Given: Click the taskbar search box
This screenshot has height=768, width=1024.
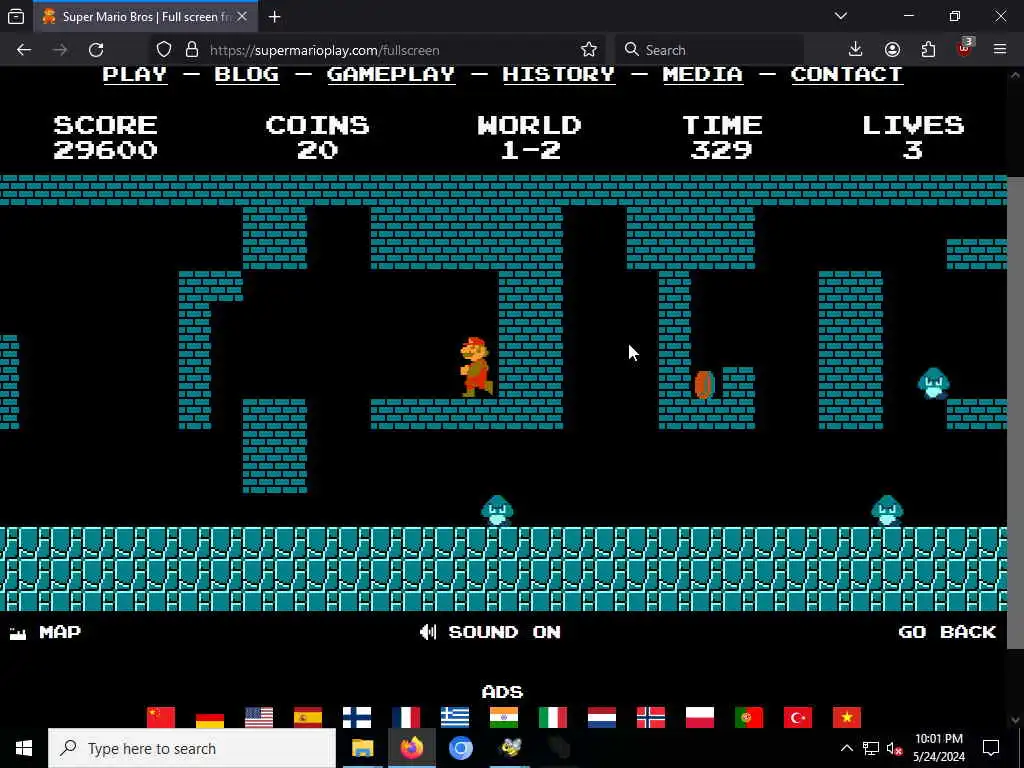Looking at the screenshot, I should point(192,748).
